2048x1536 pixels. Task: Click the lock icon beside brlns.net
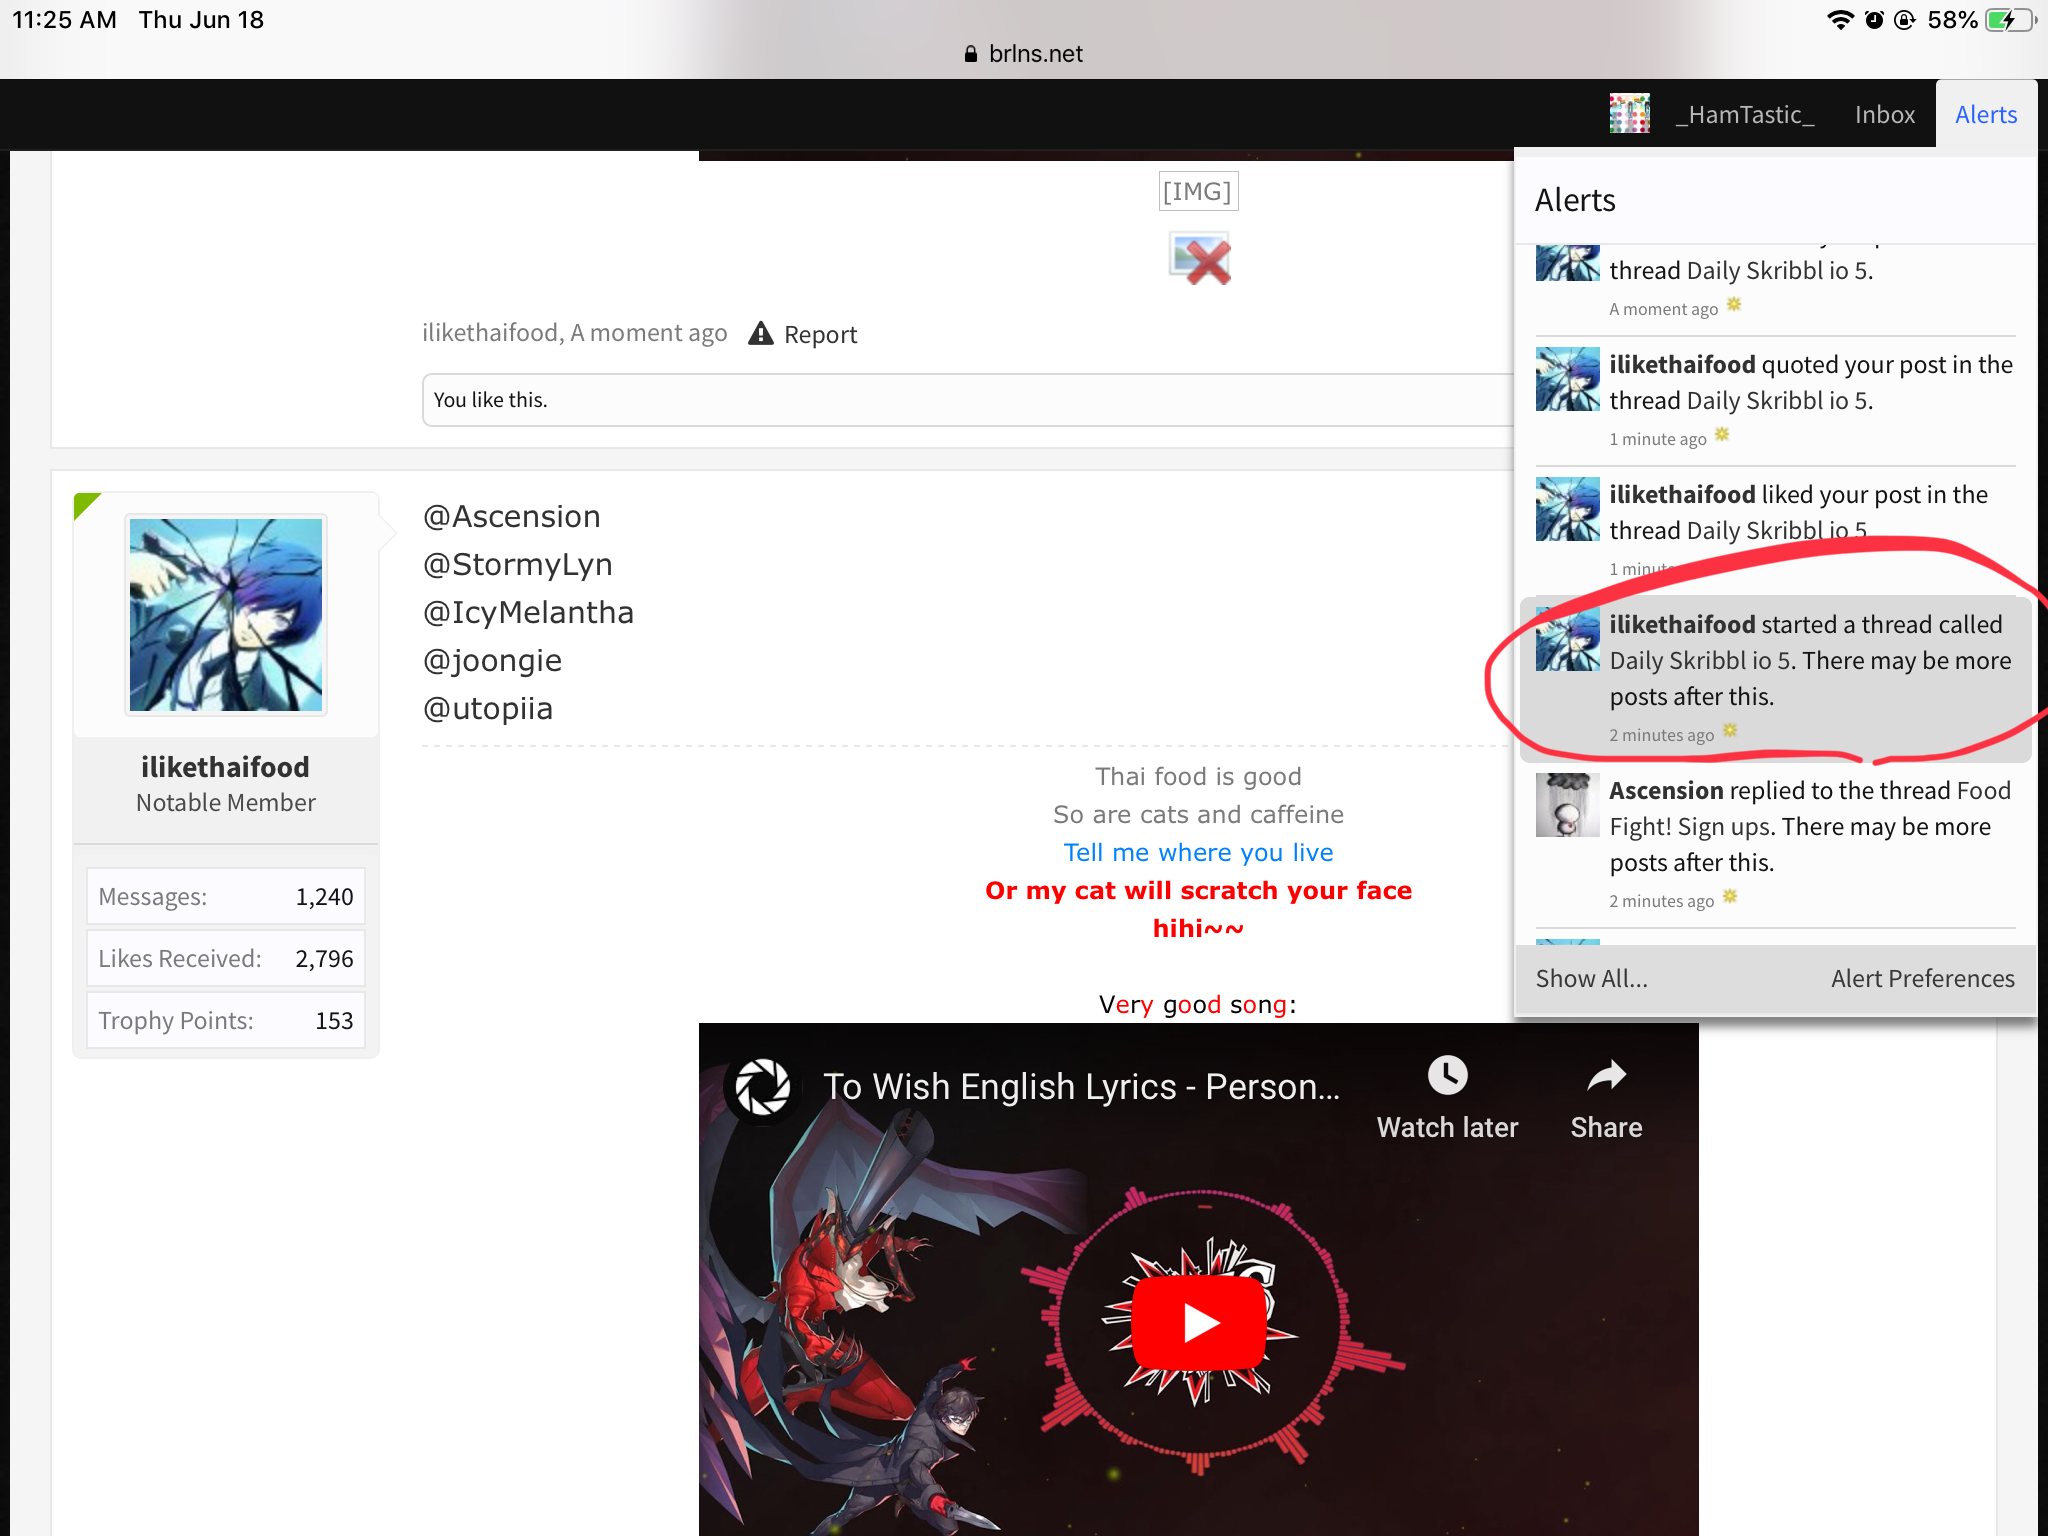click(970, 54)
